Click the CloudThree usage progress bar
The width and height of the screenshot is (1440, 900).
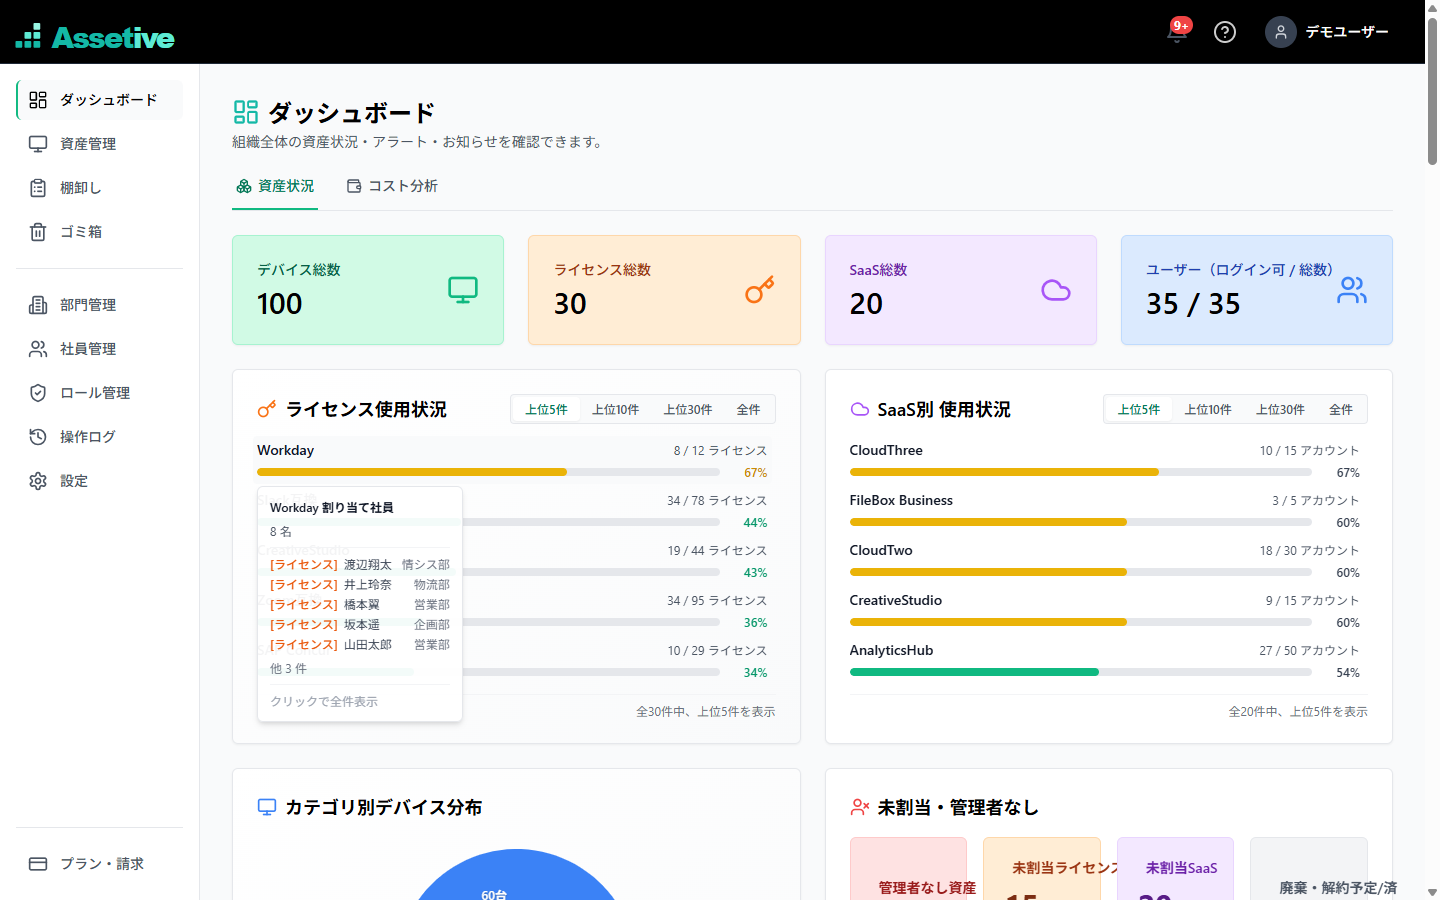coord(1081,472)
